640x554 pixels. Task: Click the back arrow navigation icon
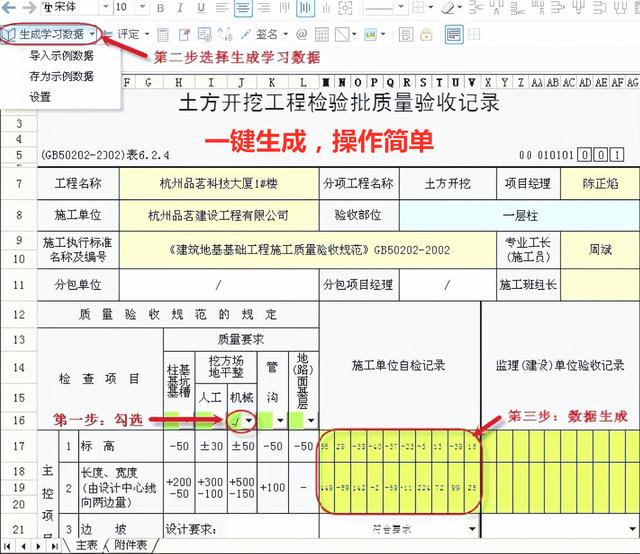[x=9, y=7]
